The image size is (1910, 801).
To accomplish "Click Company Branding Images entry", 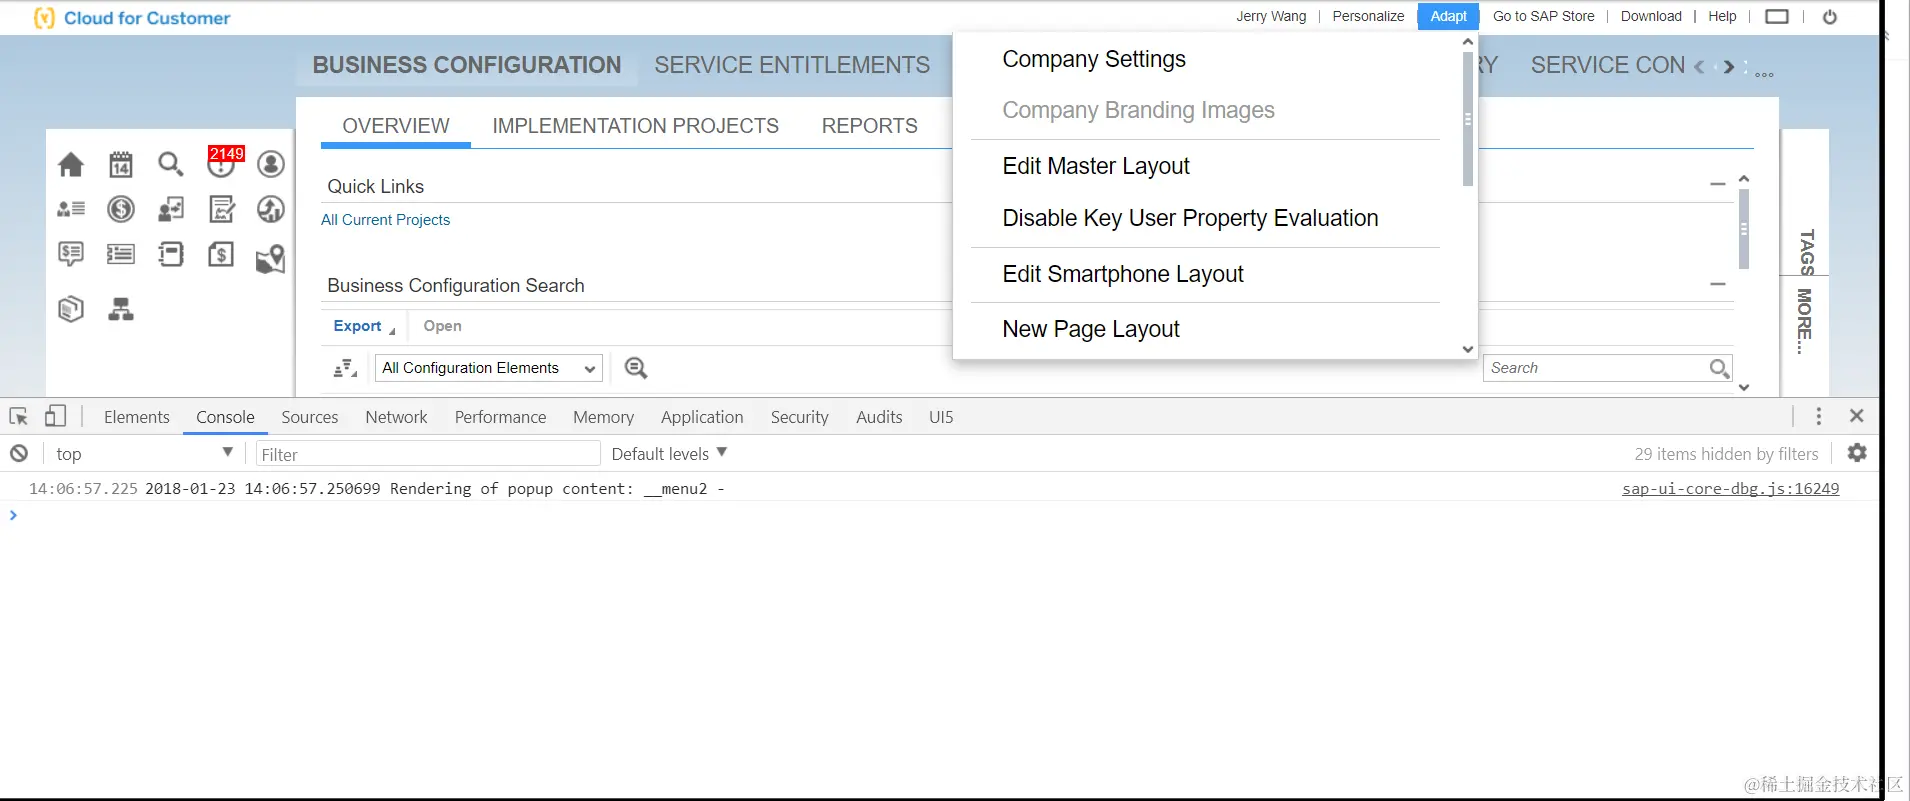I will pyautogui.click(x=1138, y=110).
